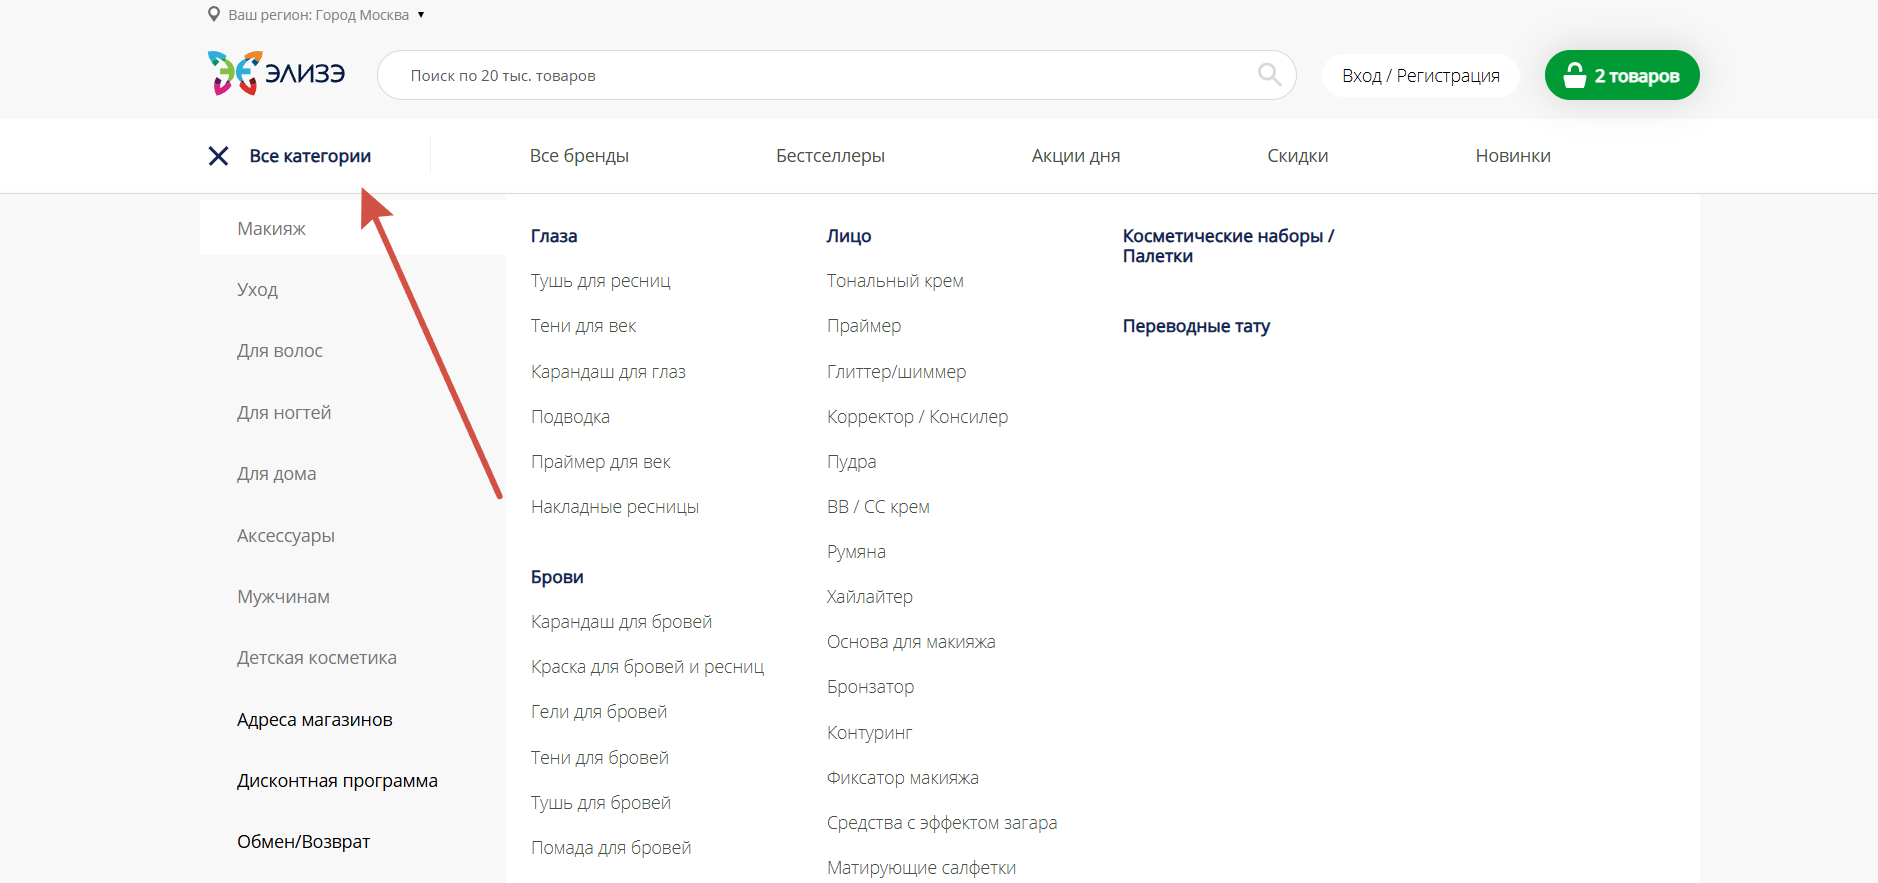Click the Элизэ logo
Screen dimensions: 1878x883
coord(276,74)
